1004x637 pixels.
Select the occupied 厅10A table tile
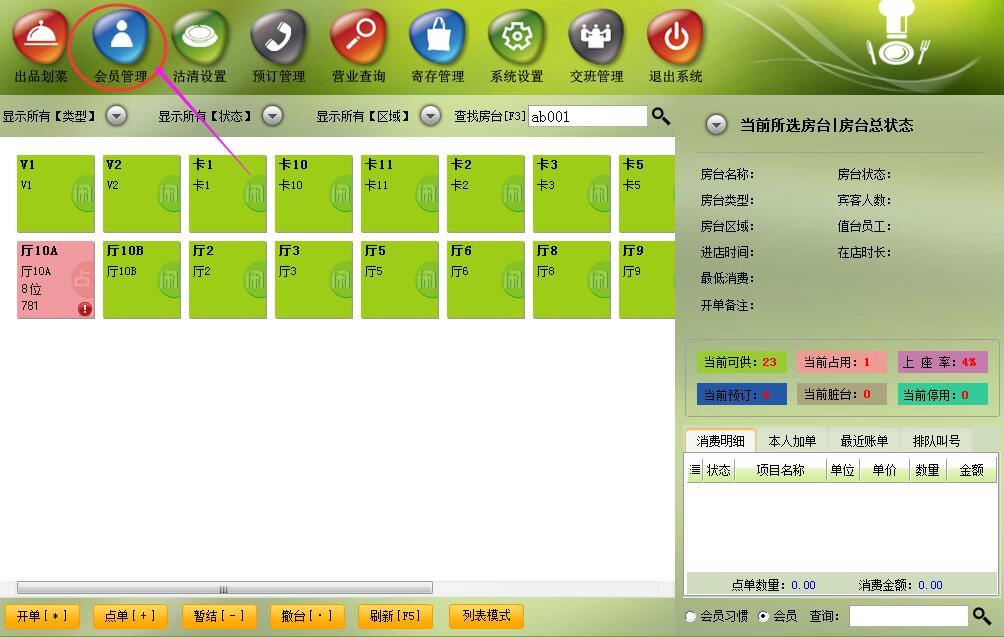(x=56, y=280)
